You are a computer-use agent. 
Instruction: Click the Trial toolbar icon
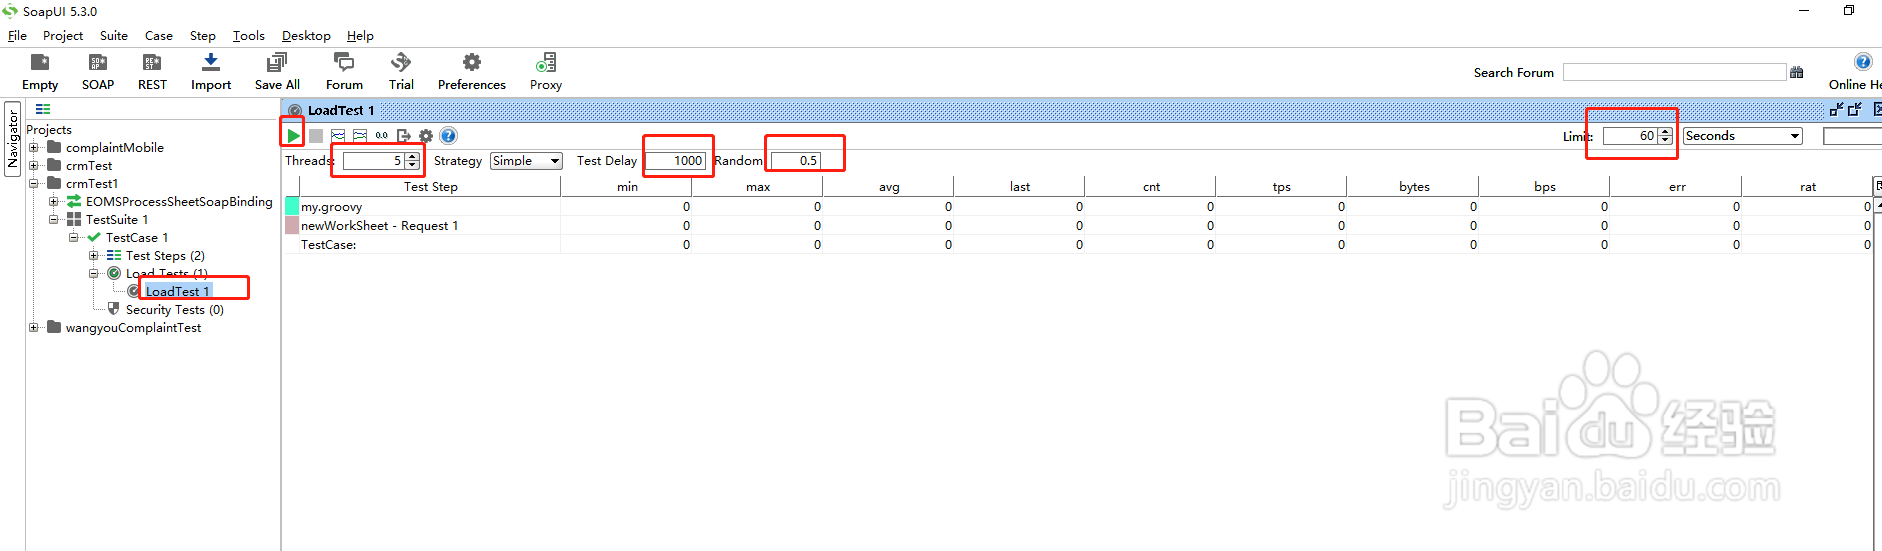coord(401,72)
